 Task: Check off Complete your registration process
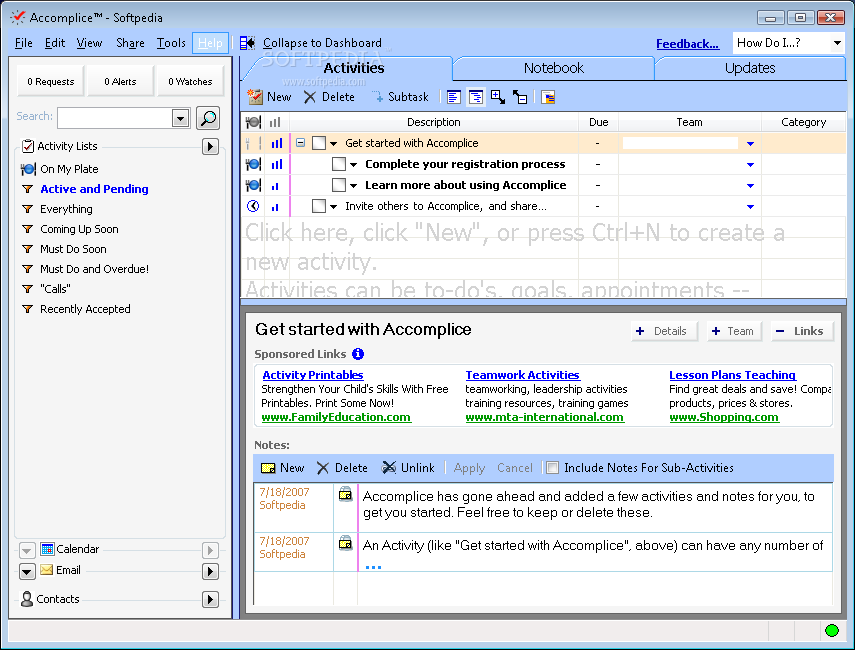tap(339, 164)
